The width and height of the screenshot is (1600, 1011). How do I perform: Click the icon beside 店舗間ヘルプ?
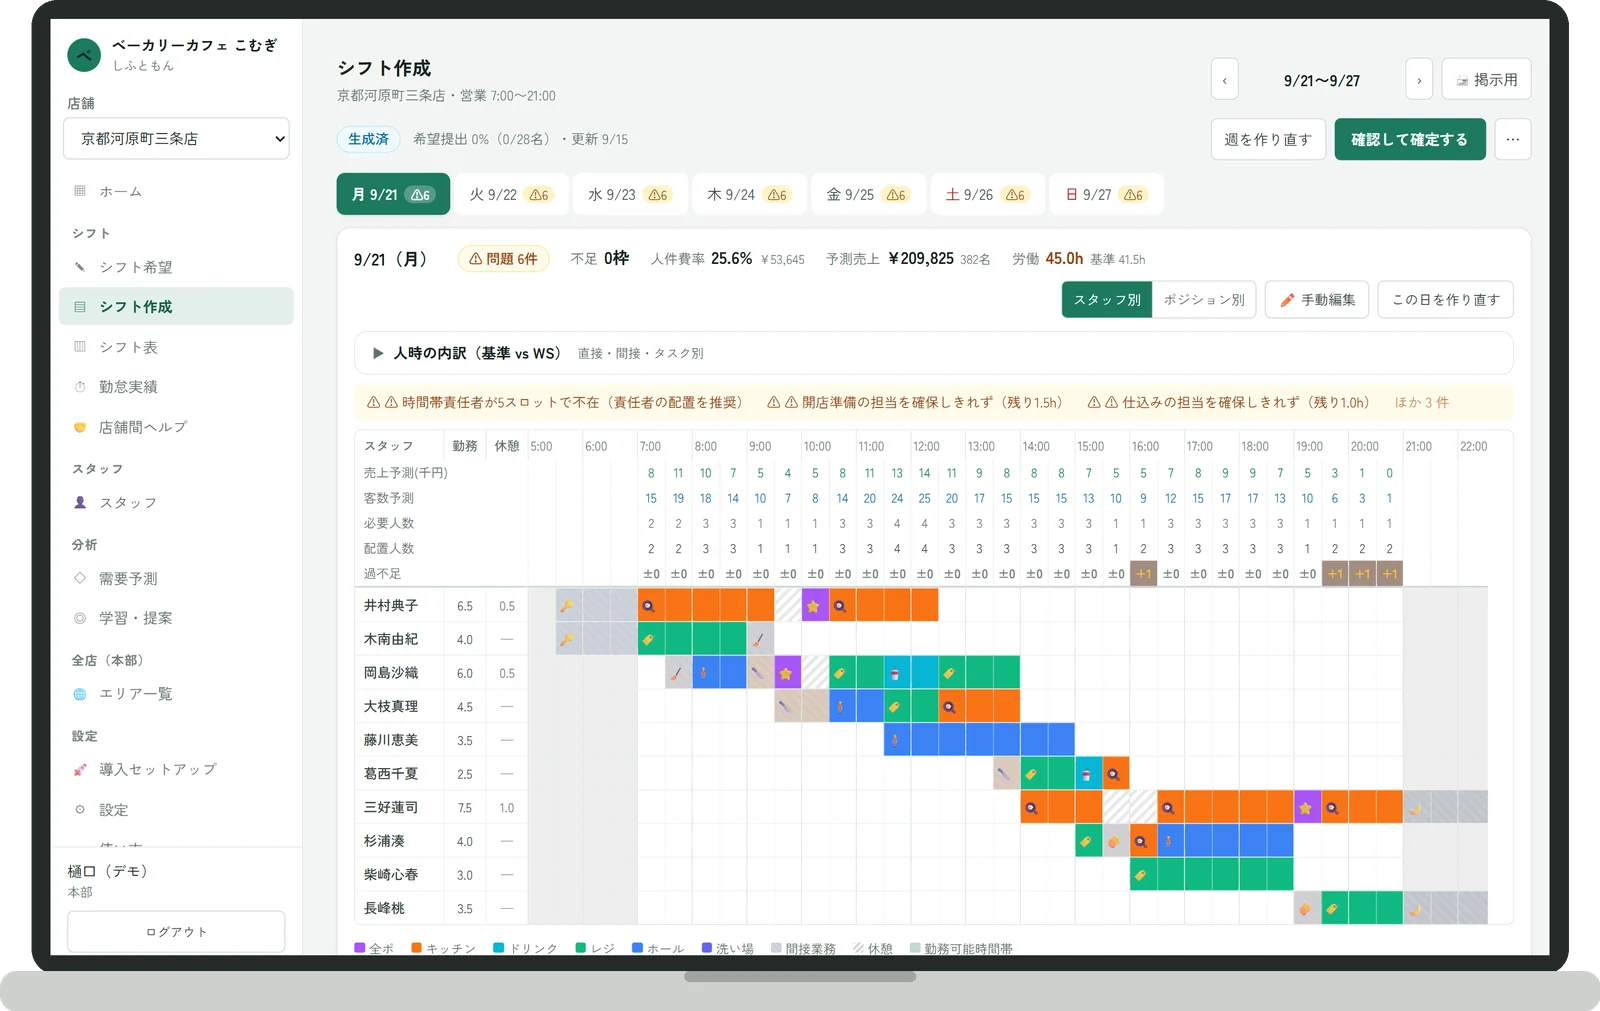80,427
